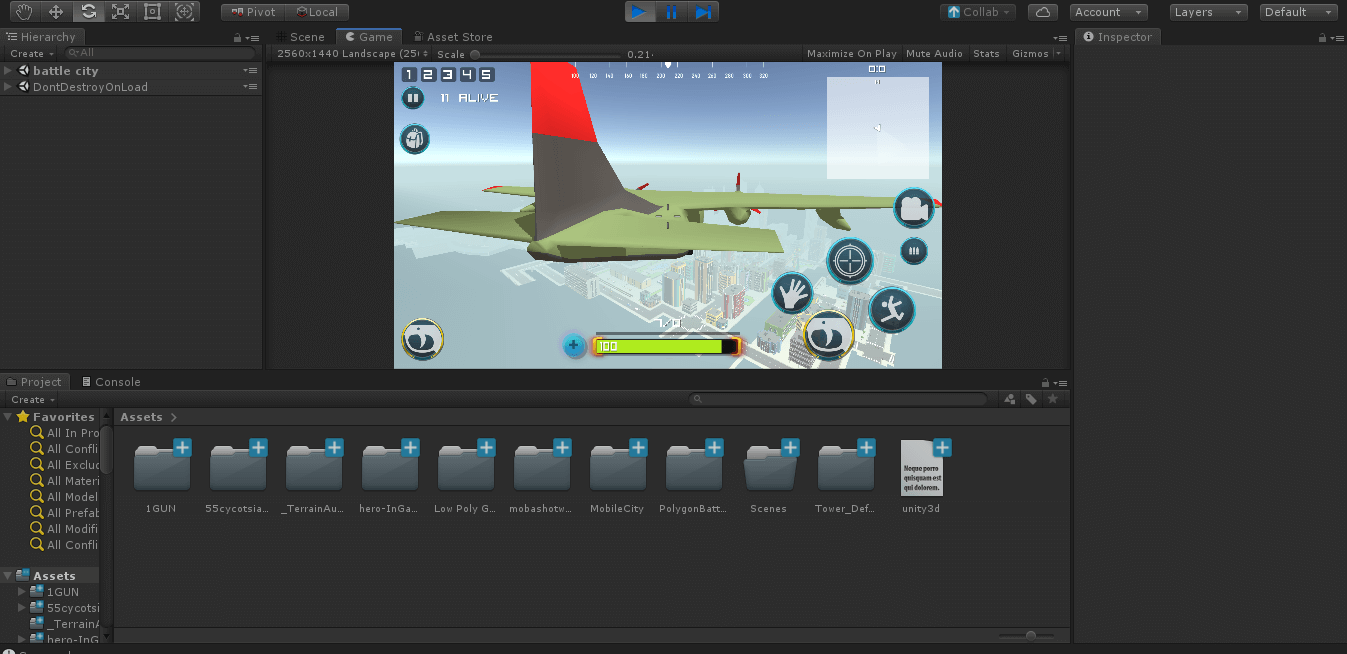Expand the 1GUN folder in tree
Screen dimensions: 1347x654
(22, 592)
